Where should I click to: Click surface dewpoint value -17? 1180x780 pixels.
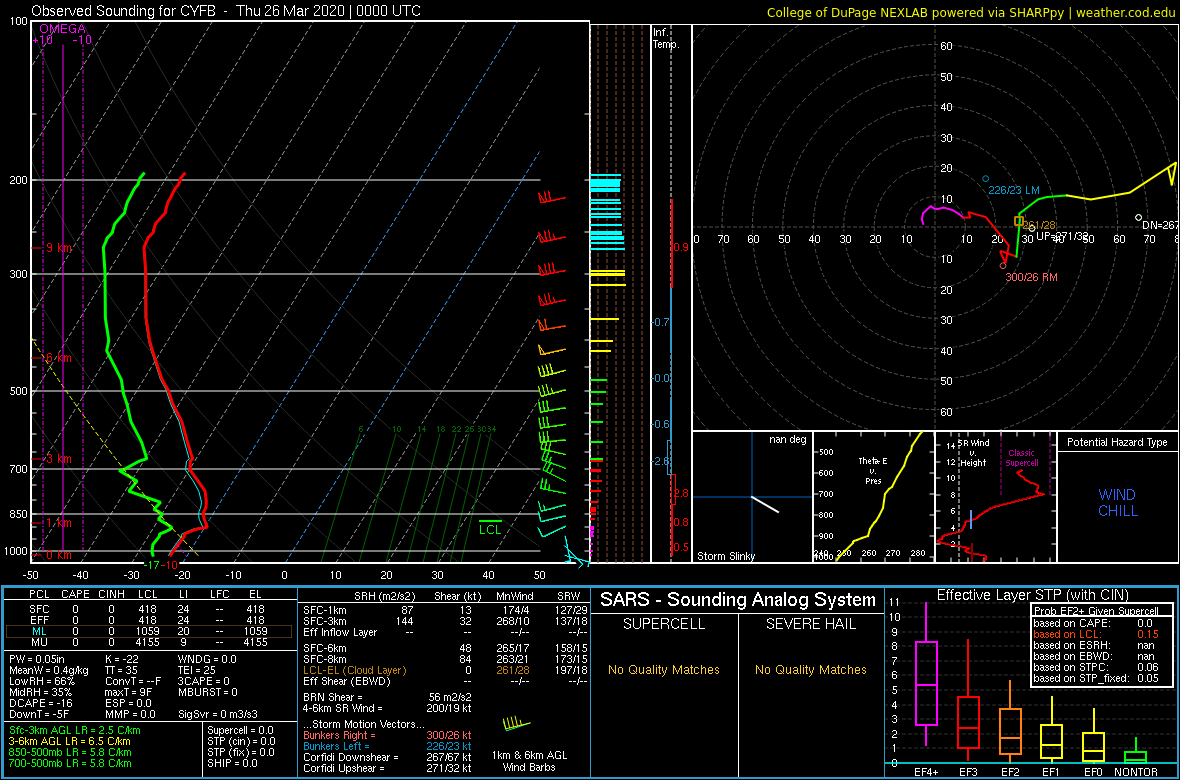(152, 565)
